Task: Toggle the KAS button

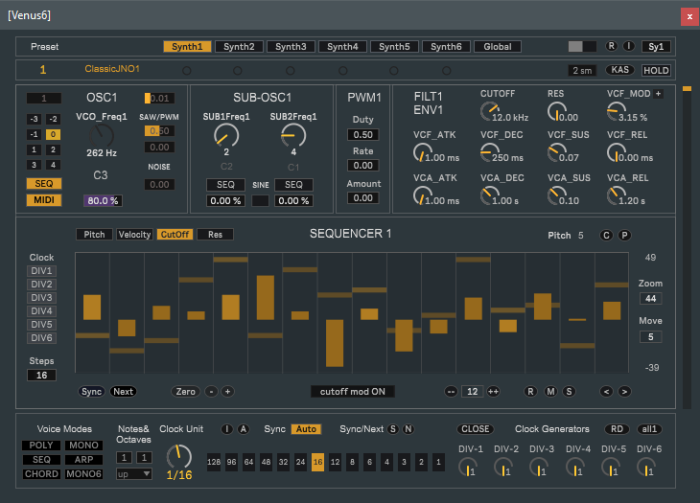Action: point(620,70)
